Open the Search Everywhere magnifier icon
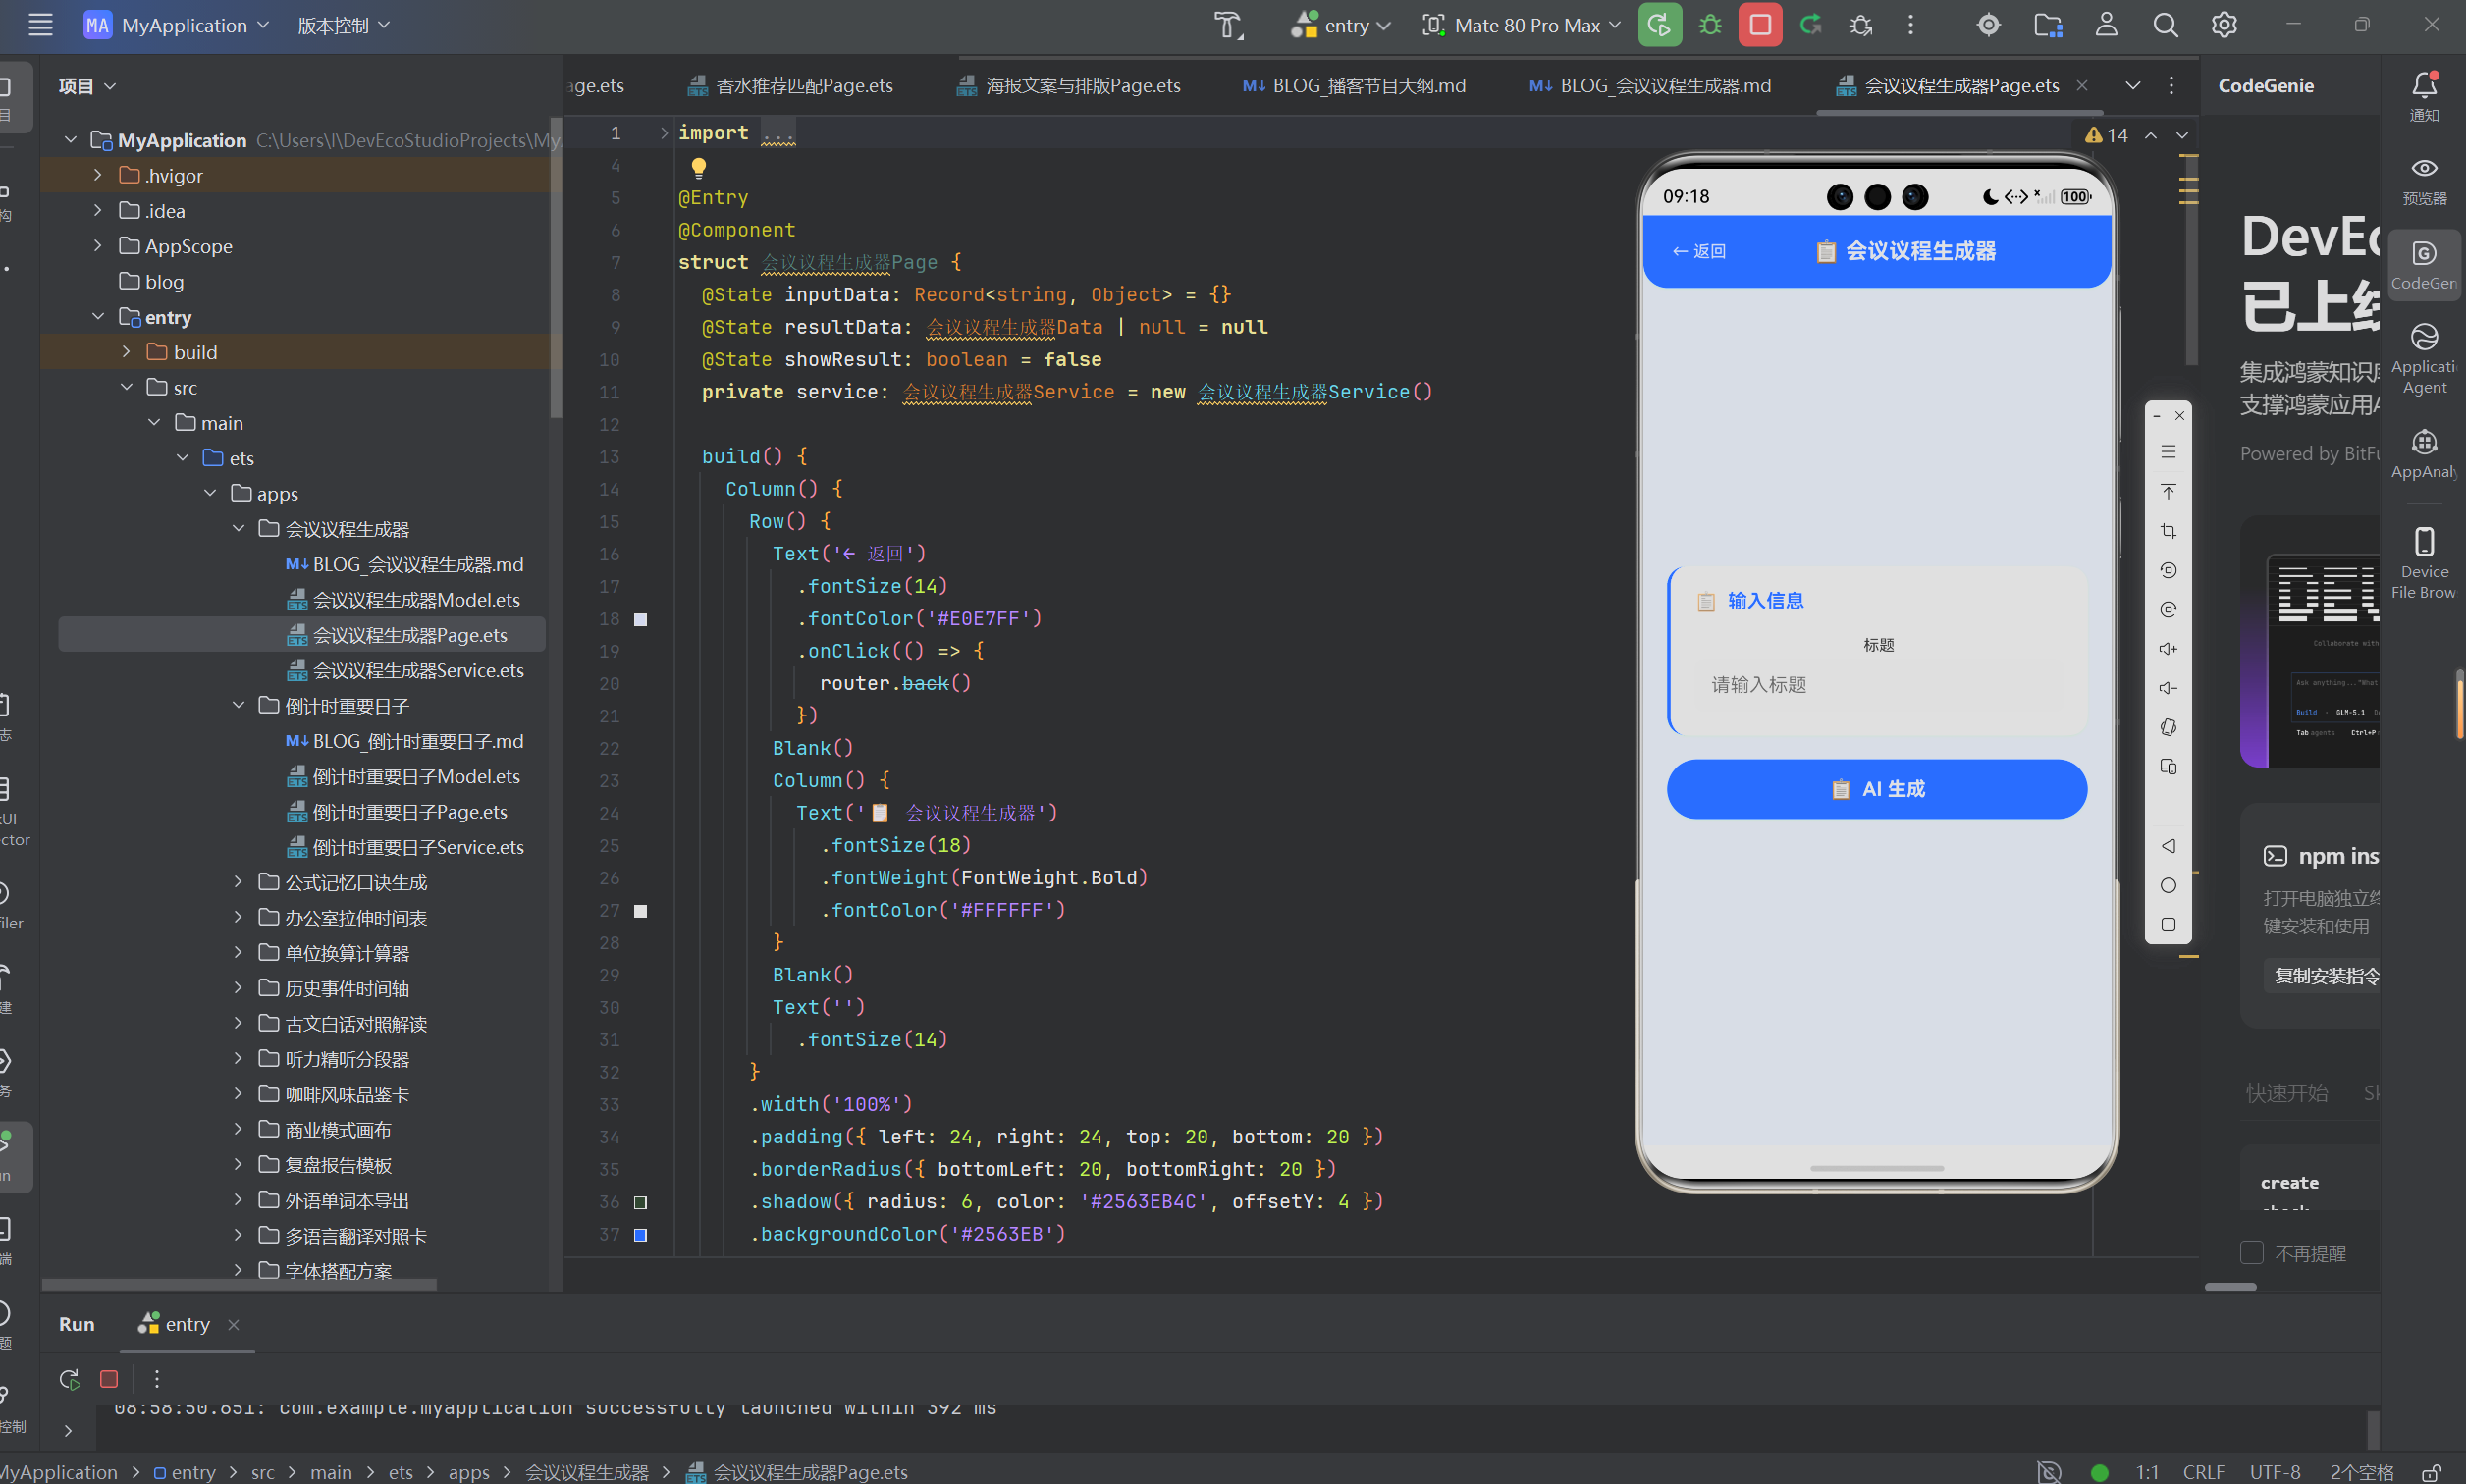2466x1484 pixels. tap(2165, 25)
